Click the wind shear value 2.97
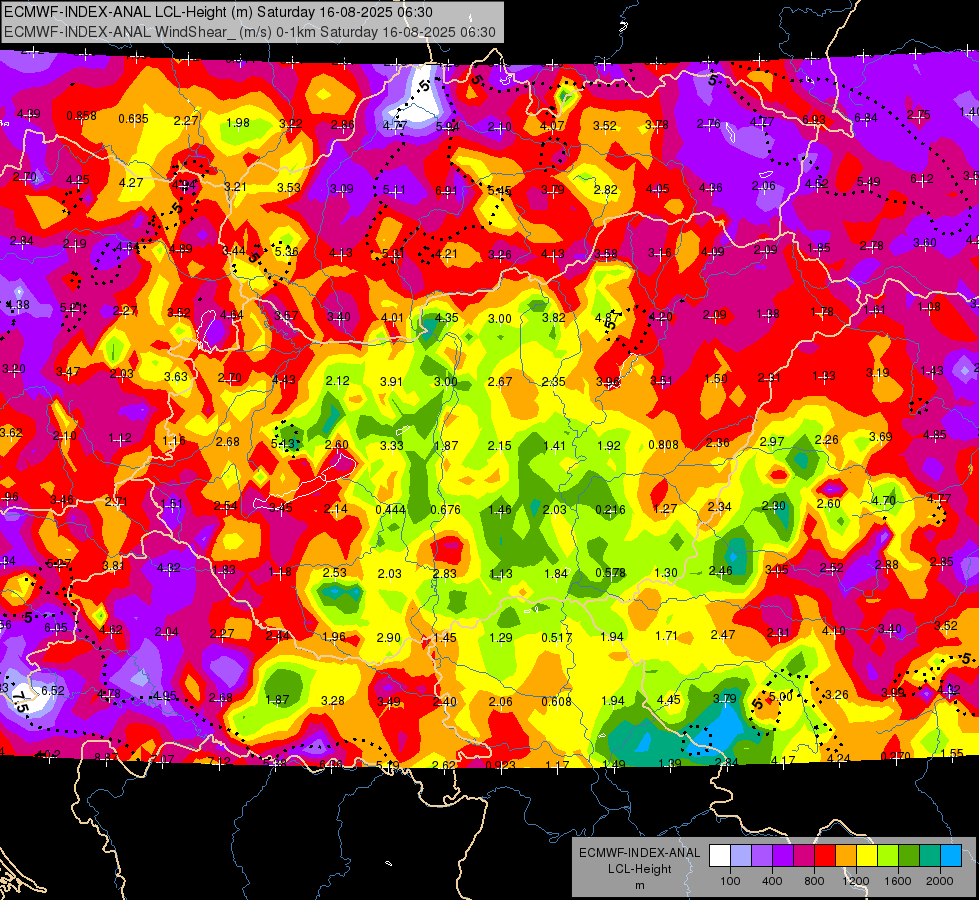The height and width of the screenshot is (900, 979). pyautogui.click(x=772, y=442)
